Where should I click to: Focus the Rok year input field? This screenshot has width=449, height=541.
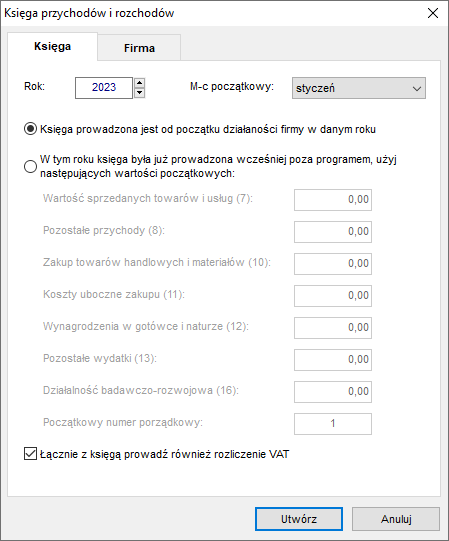coord(104,88)
